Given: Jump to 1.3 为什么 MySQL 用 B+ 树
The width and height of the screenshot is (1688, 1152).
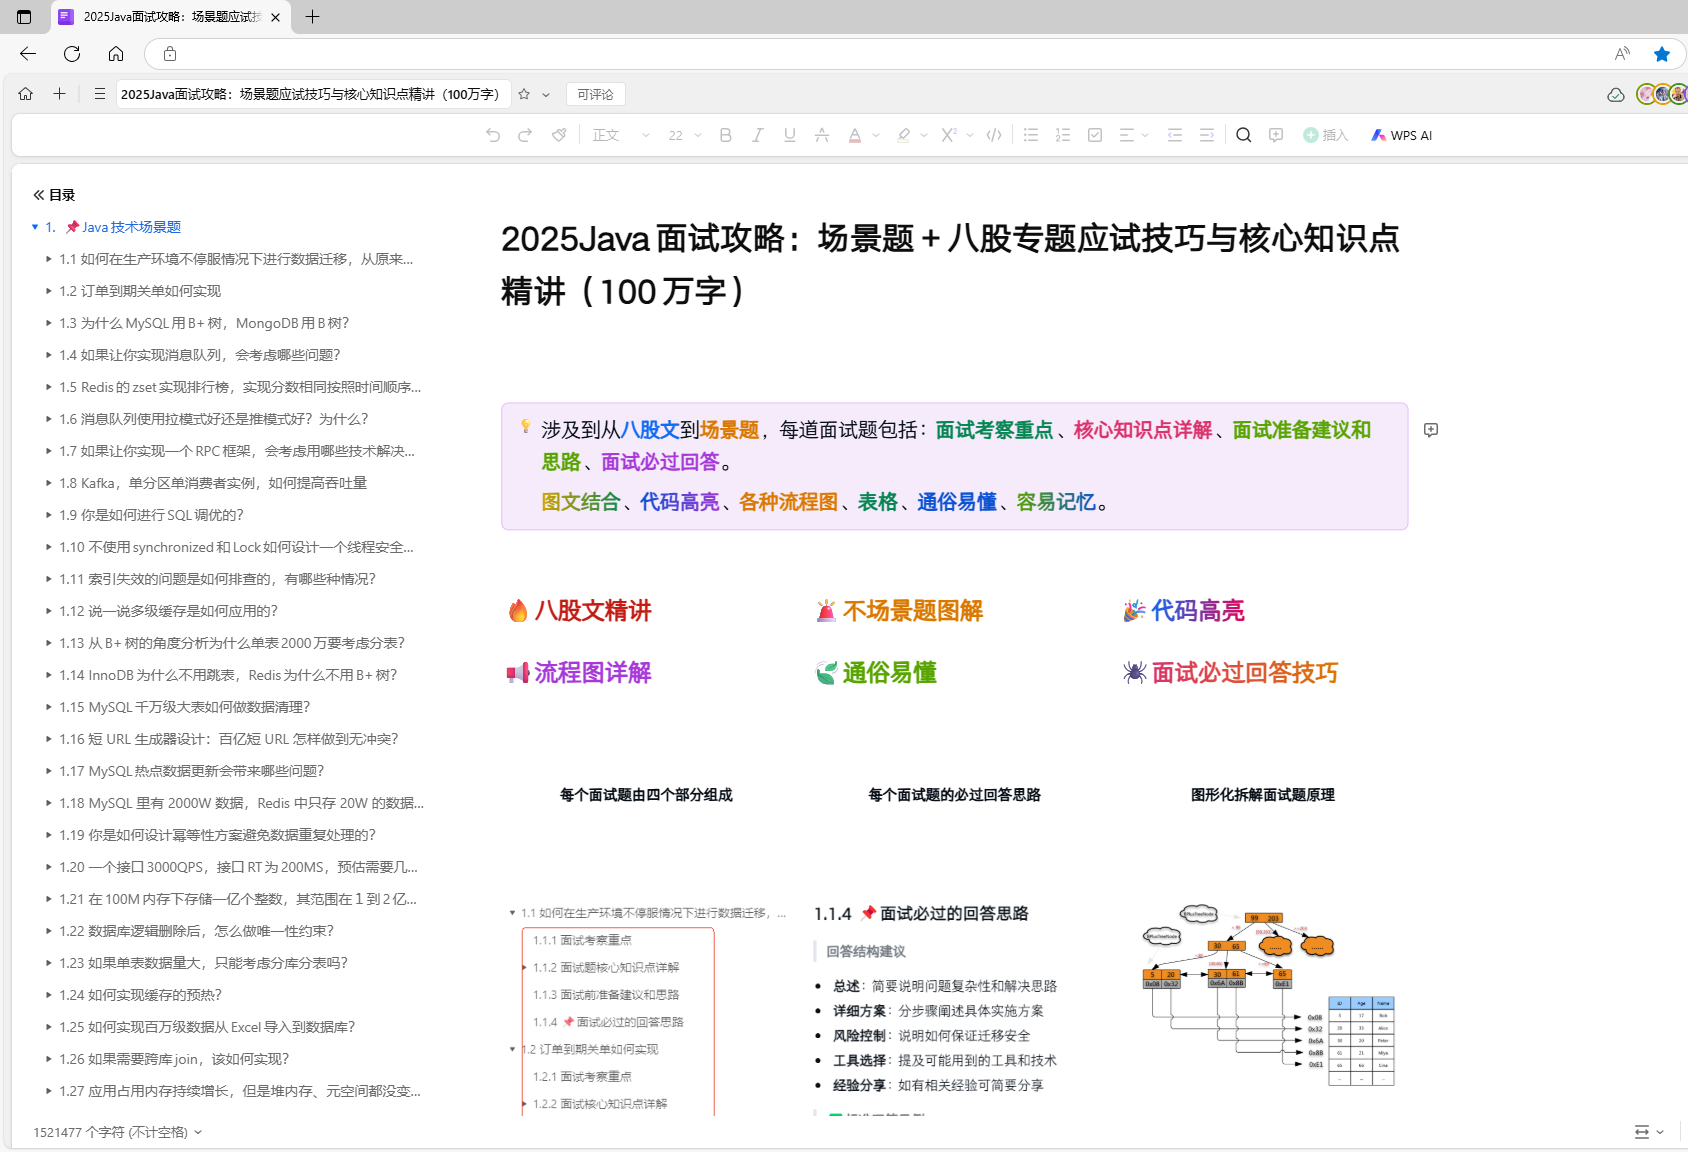Looking at the screenshot, I should tap(204, 323).
